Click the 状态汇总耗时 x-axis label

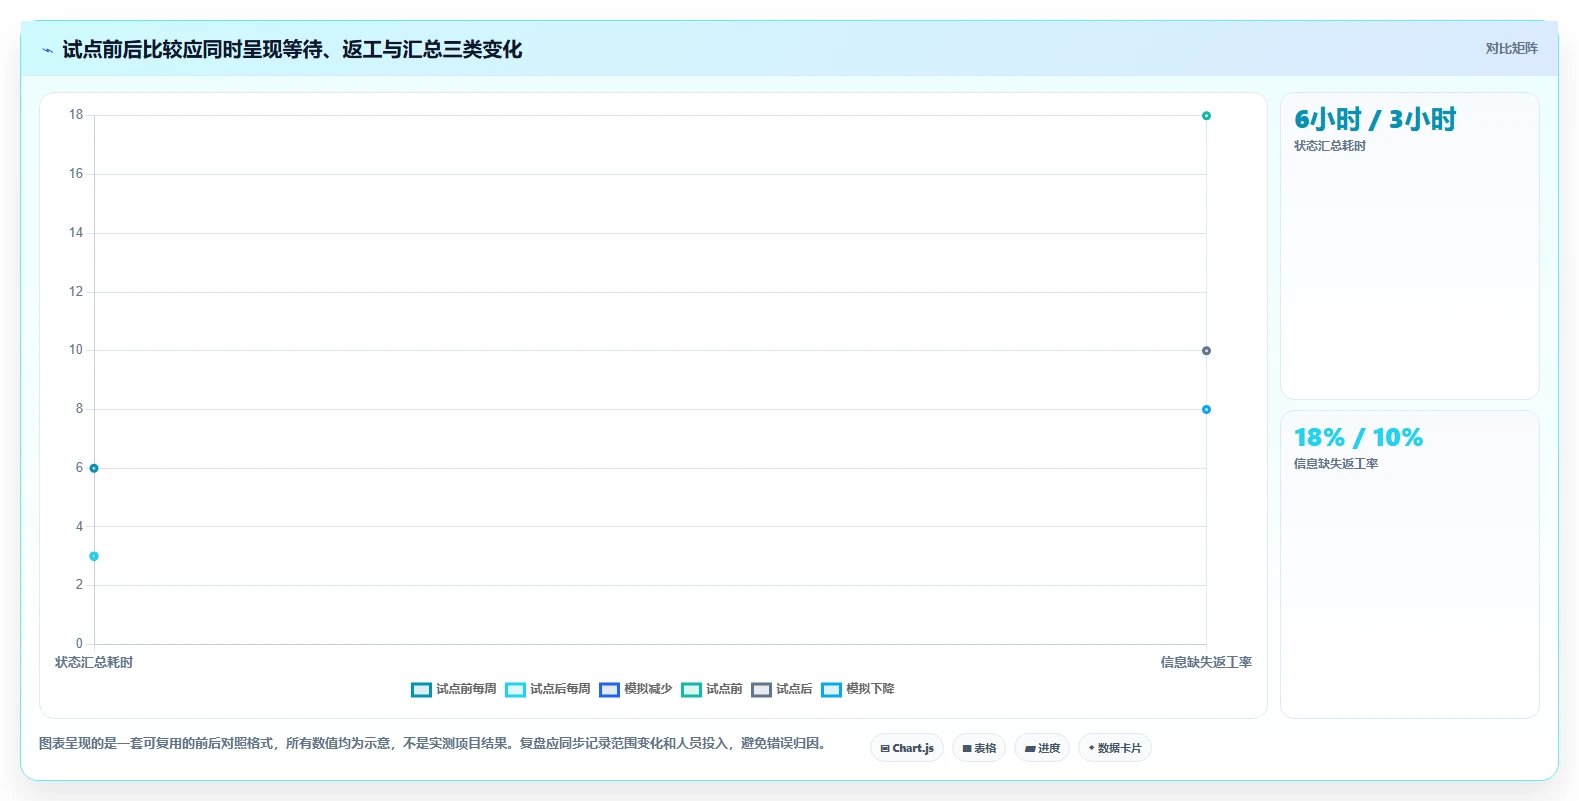pyautogui.click(x=94, y=662)
